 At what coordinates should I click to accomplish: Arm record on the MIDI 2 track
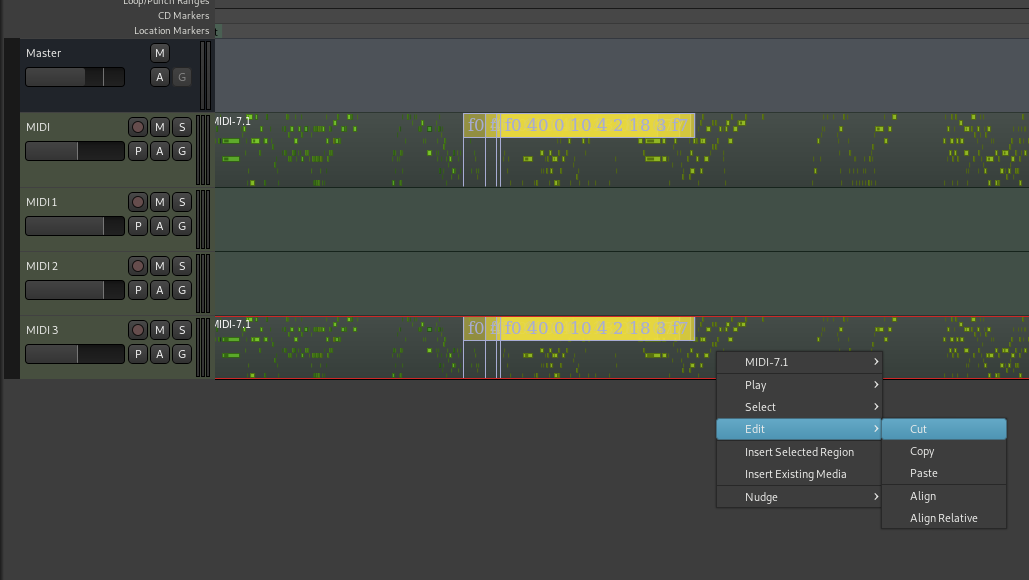click(x=138, y=266)
